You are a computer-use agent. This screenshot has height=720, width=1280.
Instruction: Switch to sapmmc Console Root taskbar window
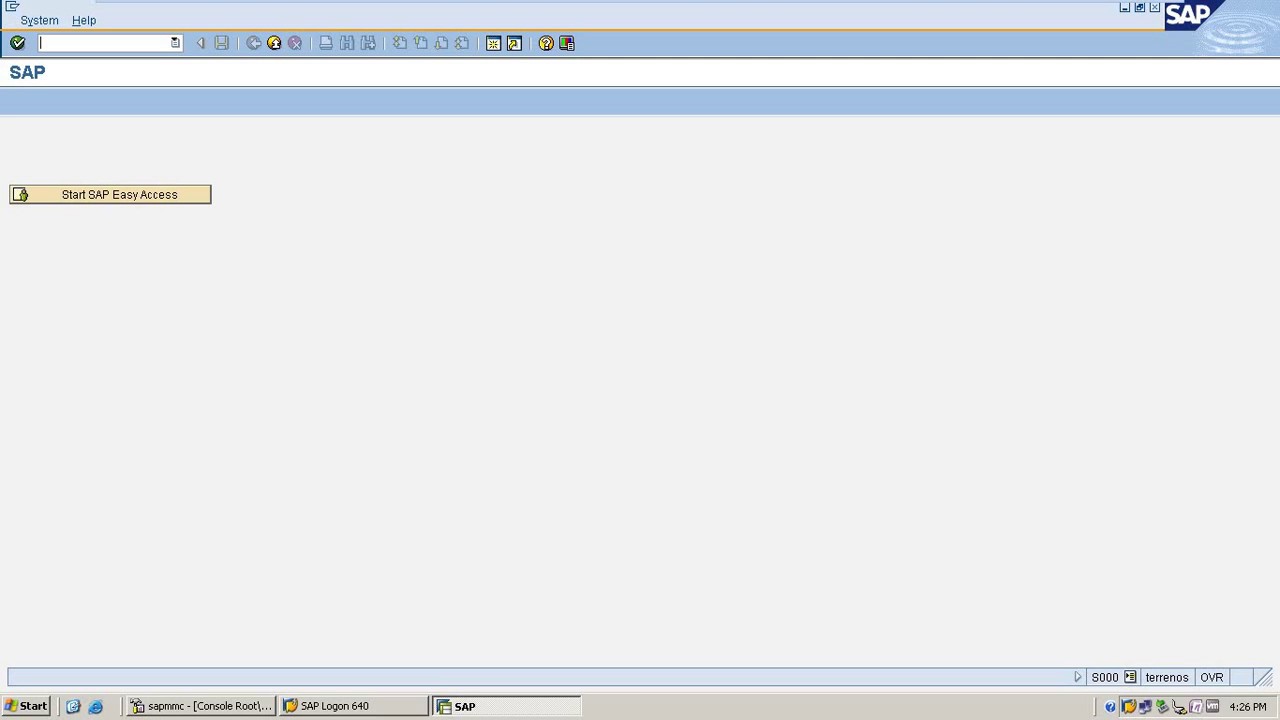(201, 706)
